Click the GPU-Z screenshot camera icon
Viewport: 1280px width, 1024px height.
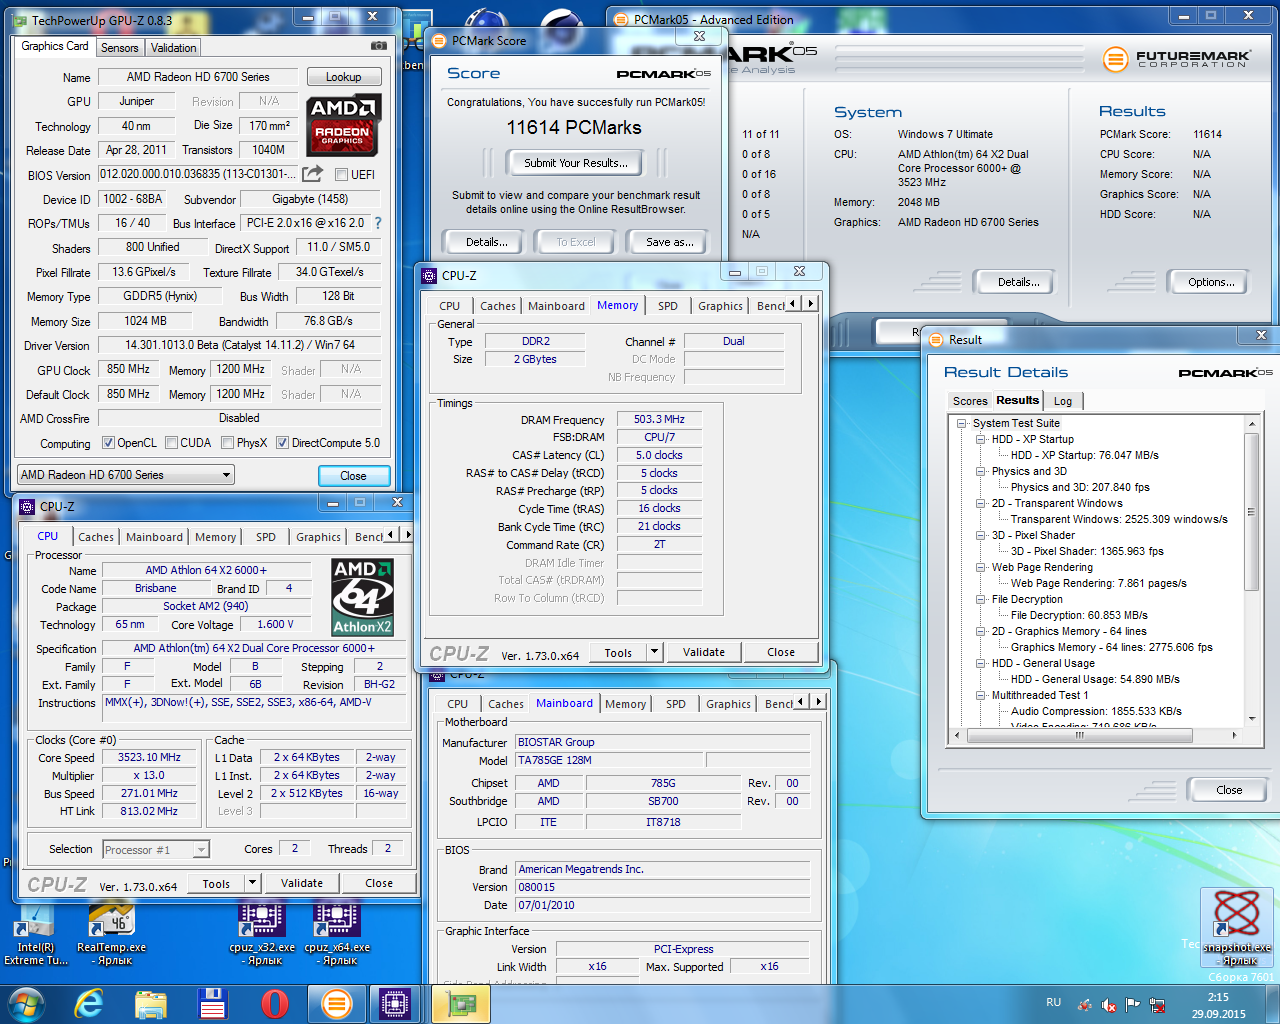pyautogui.click(x=379, y=46)
